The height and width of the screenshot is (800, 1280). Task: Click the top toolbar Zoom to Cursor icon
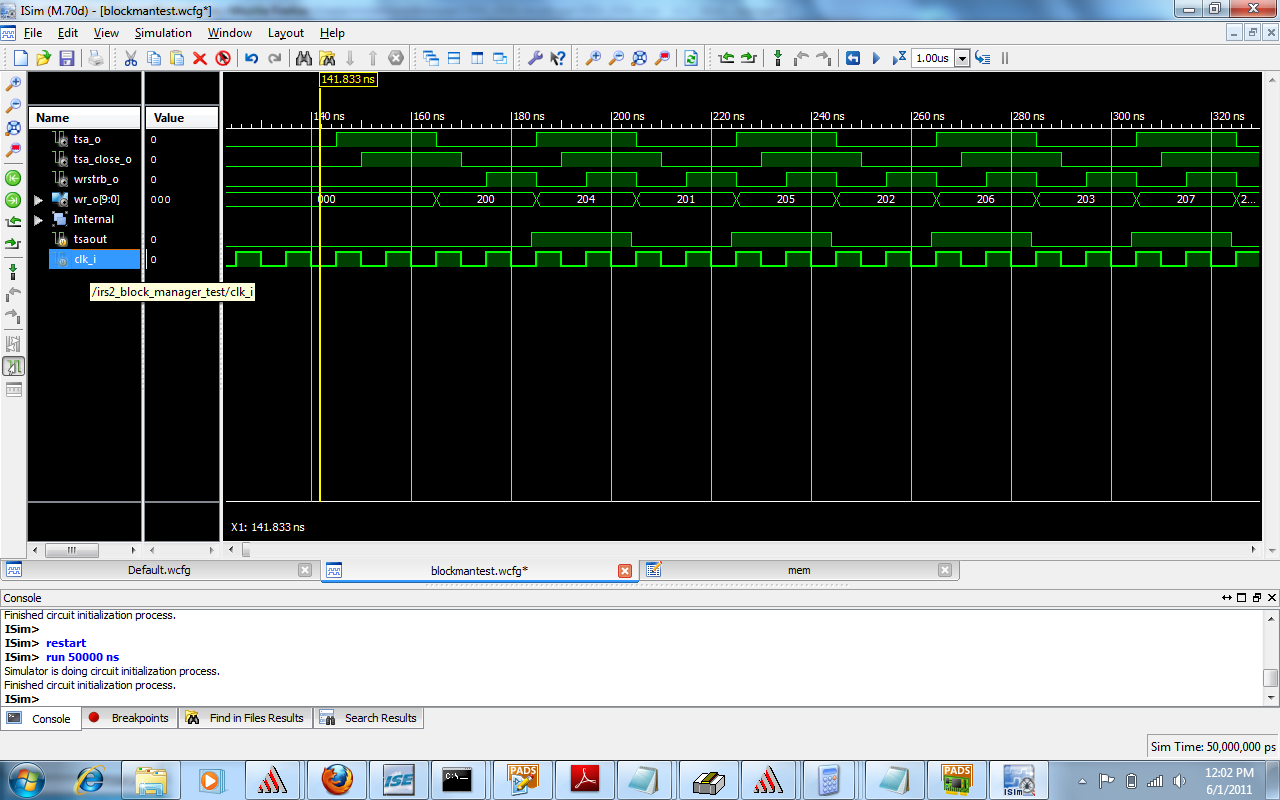click(x=662, y=58)
